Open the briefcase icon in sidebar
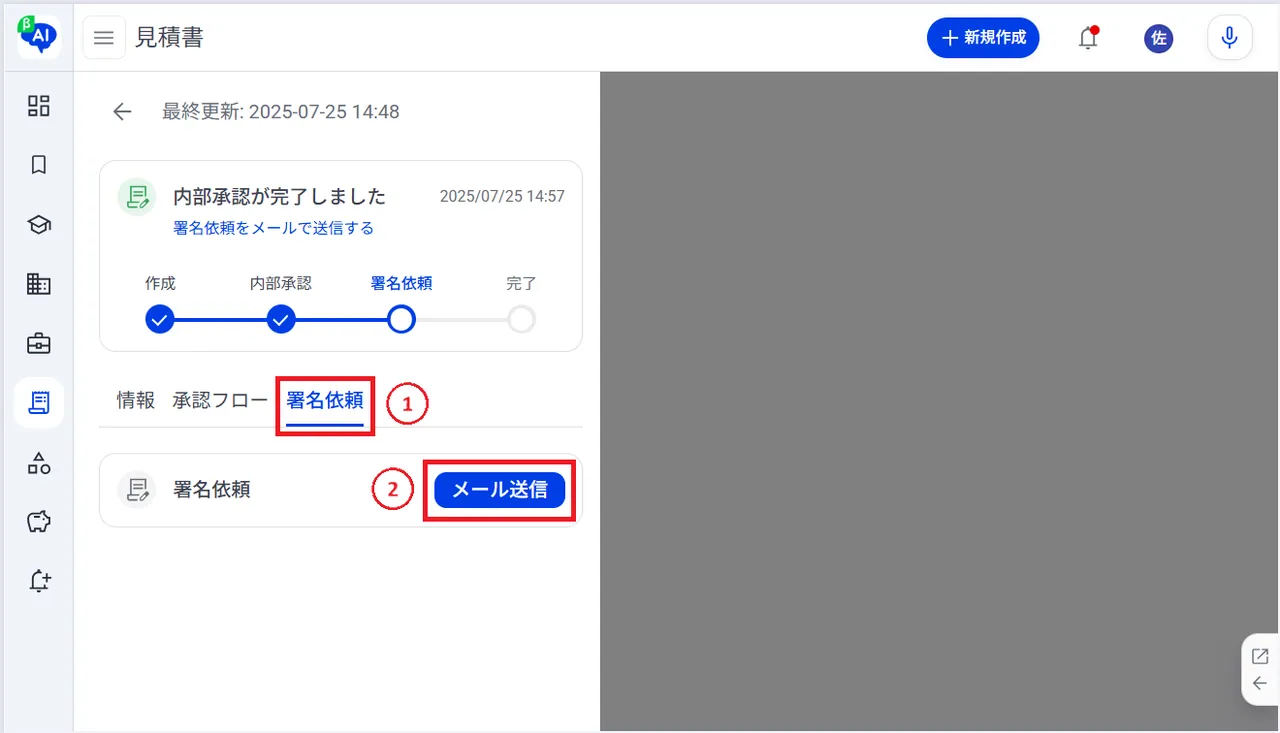This screenshot has width=1280, height=733. pyautogui.click(x=39, y=344)
